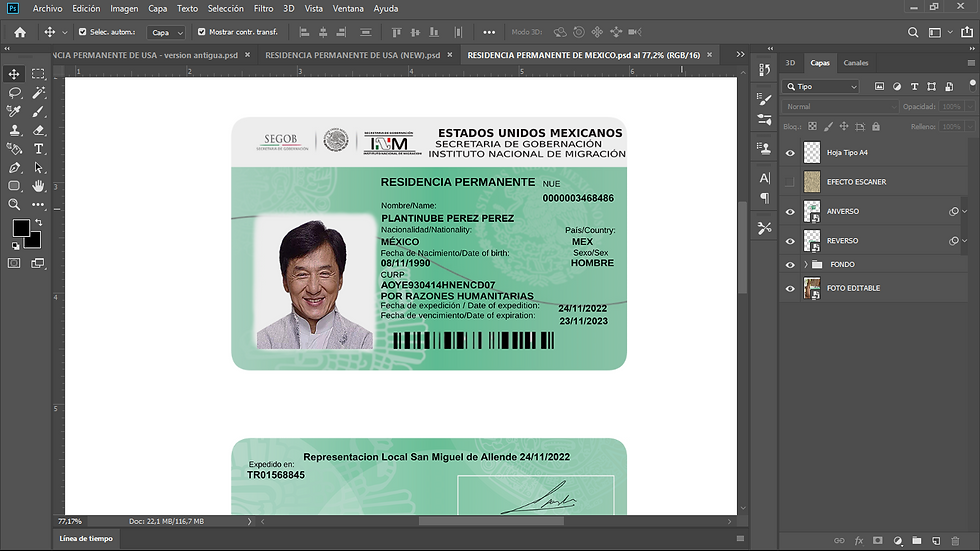Click the layer effects fx icon
Image resolution: width=980 pixels, height=551 pixels.
858,540
